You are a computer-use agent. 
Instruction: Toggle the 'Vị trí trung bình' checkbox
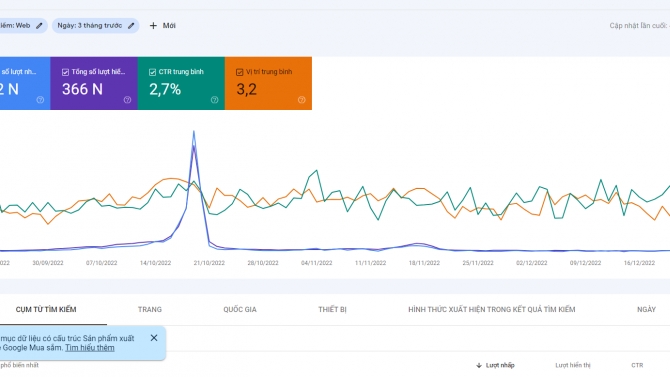tap(240, 72)
